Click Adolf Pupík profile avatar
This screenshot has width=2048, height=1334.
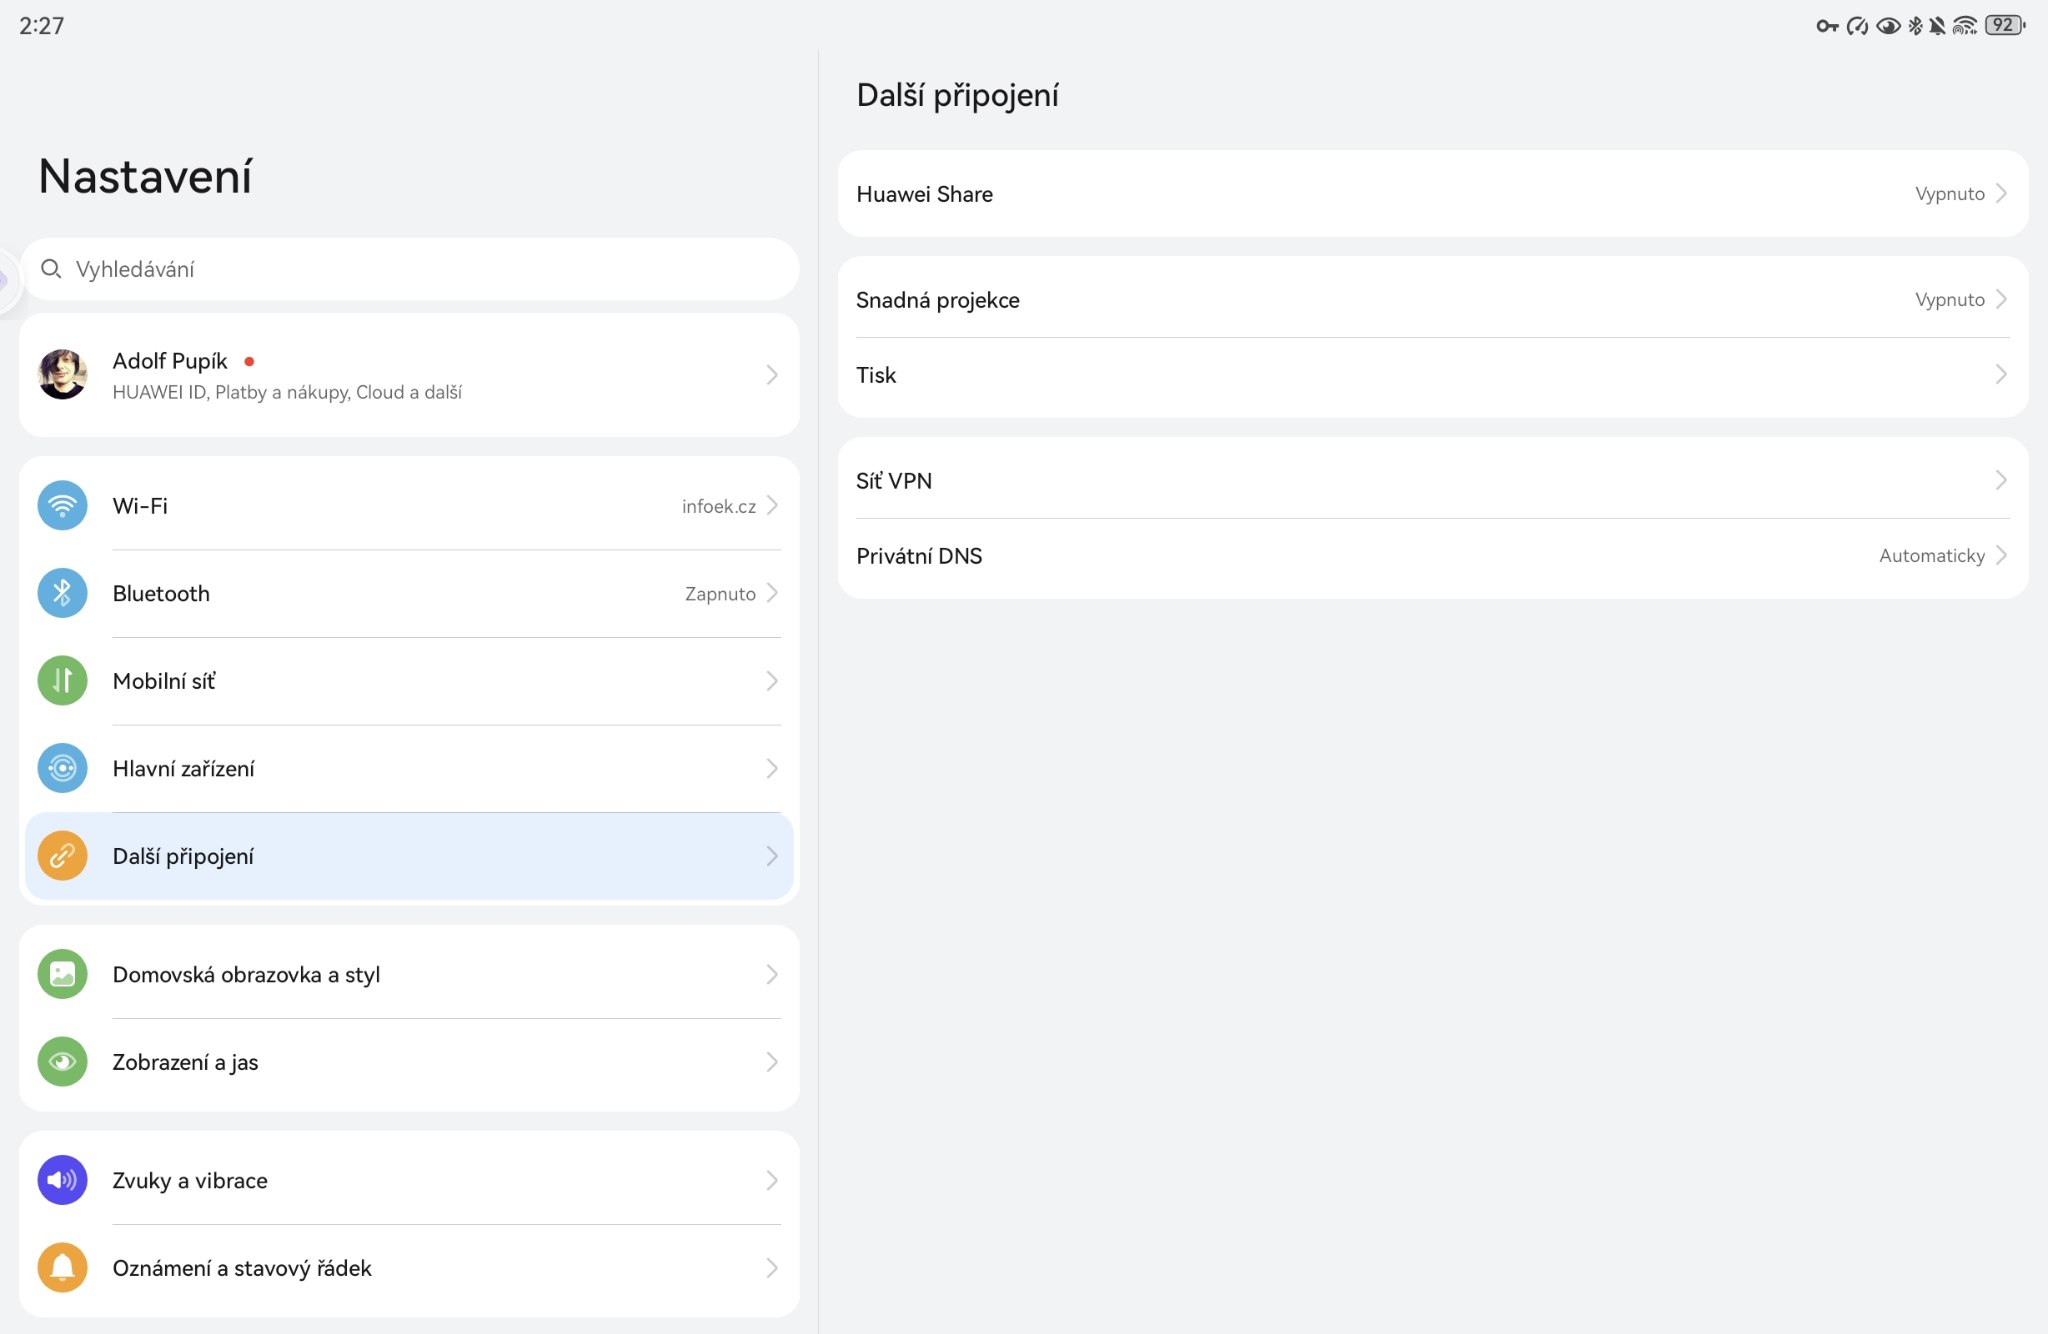coord(62,375)
